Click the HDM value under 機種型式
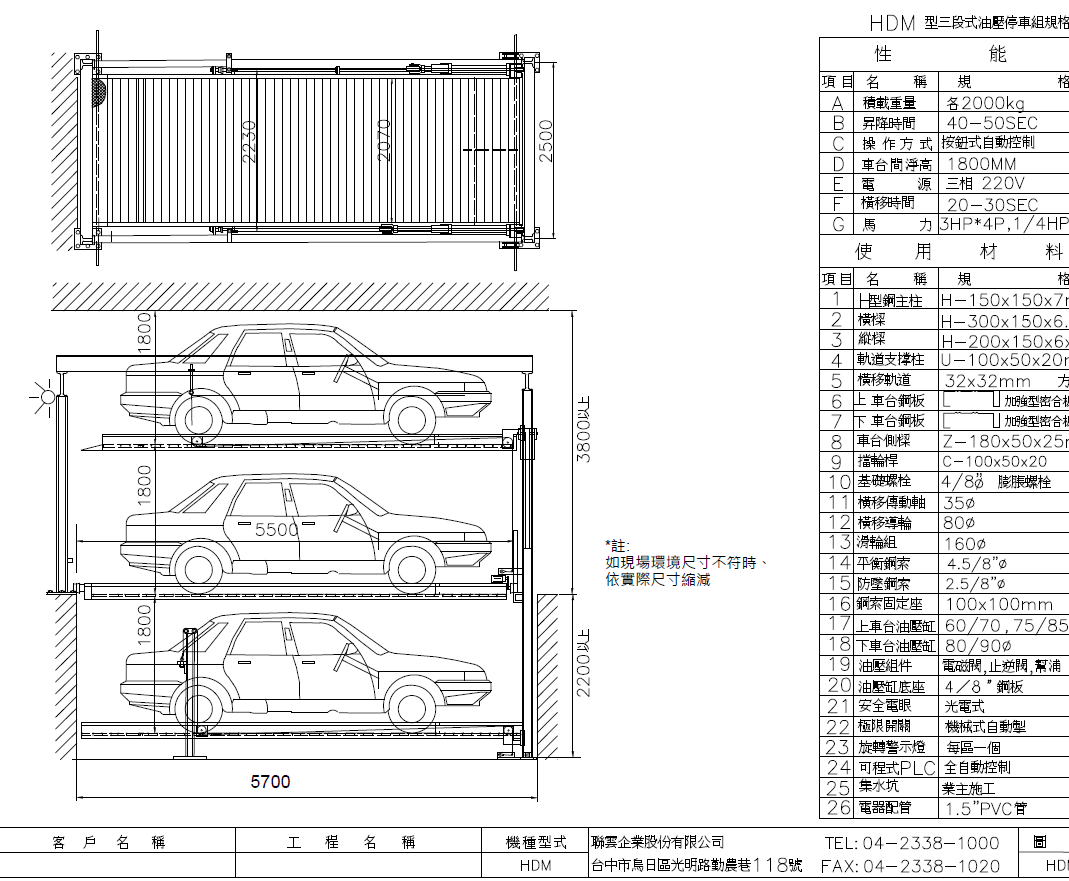The image size is (1069, 881). pos(536,866)
